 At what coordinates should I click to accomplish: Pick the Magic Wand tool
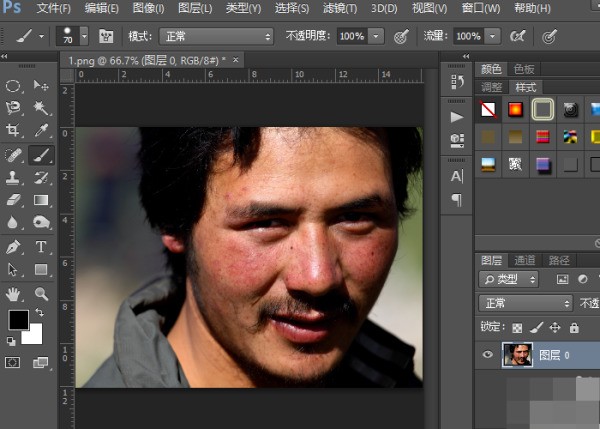[42, 108]
